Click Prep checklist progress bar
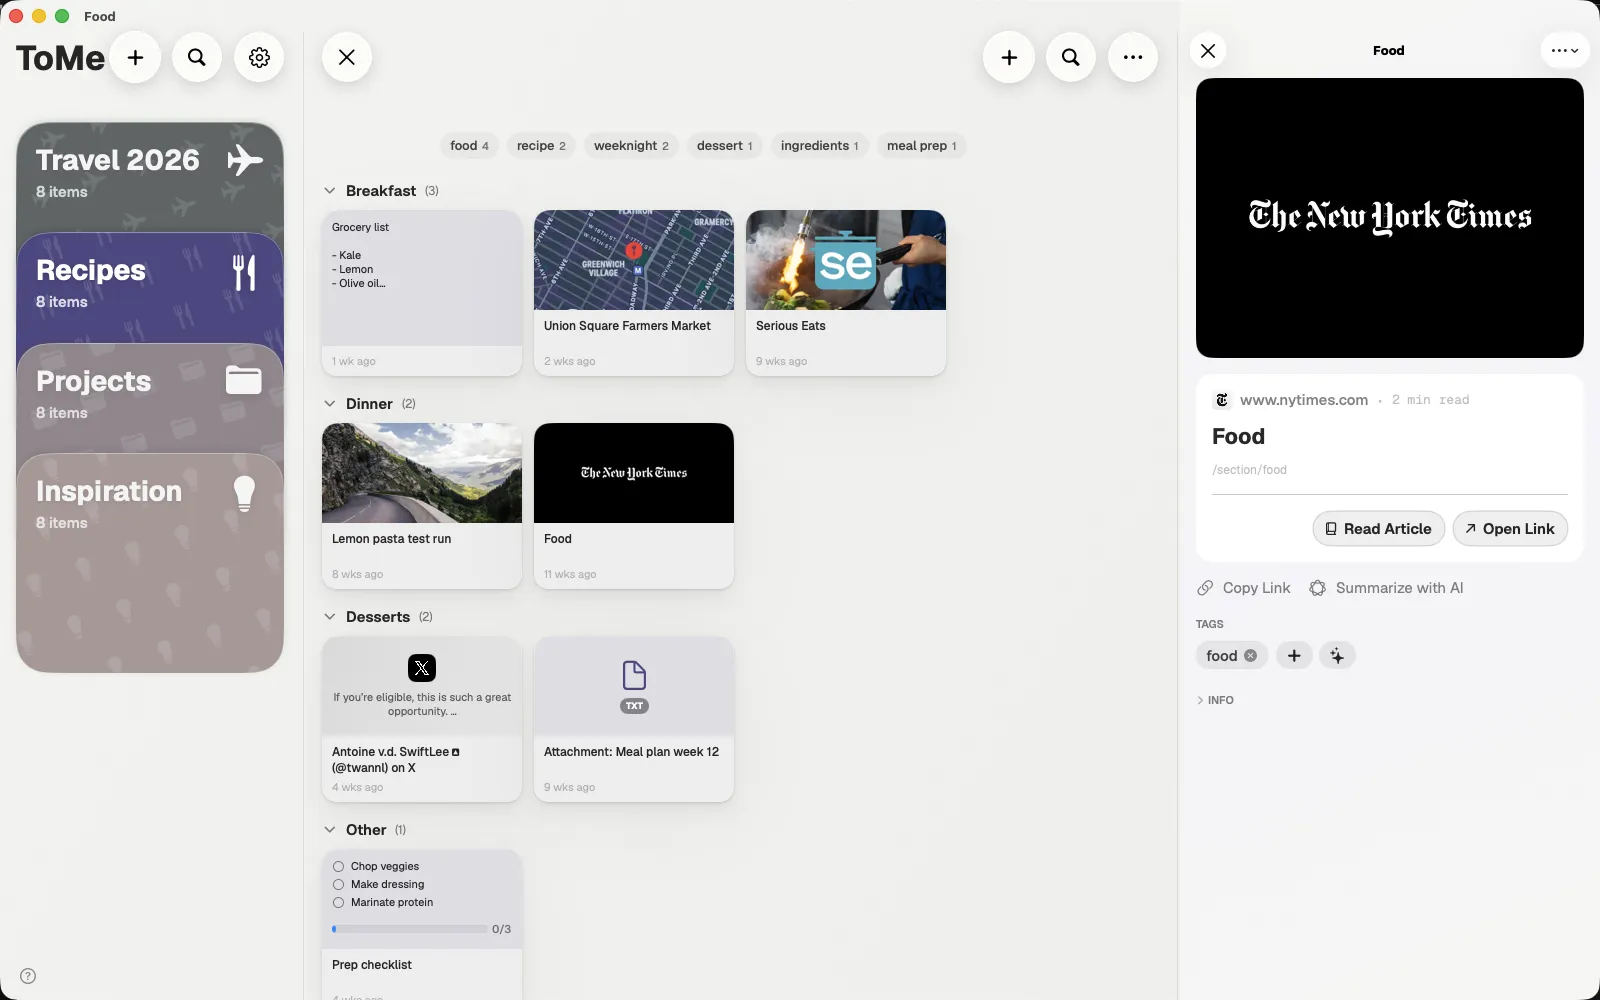1600x1000 pixels. (410, 930)
